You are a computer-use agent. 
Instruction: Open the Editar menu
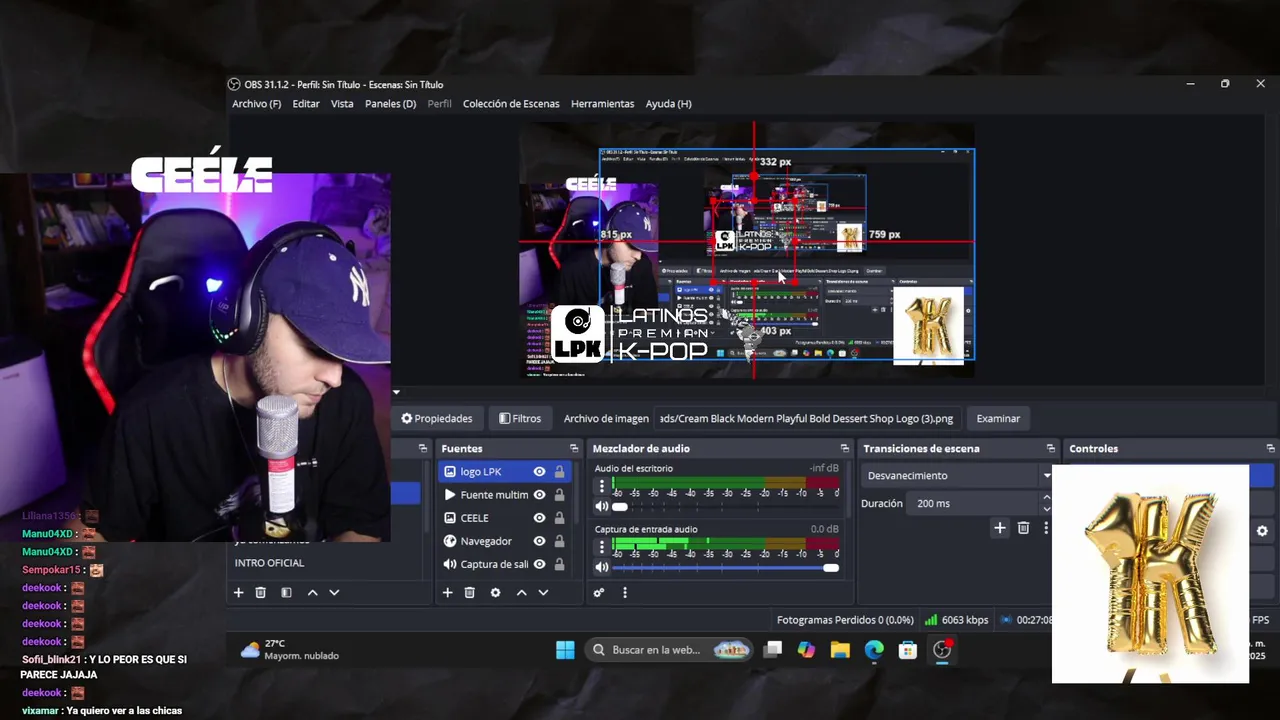pyautogui.click(x=306, y=104)
